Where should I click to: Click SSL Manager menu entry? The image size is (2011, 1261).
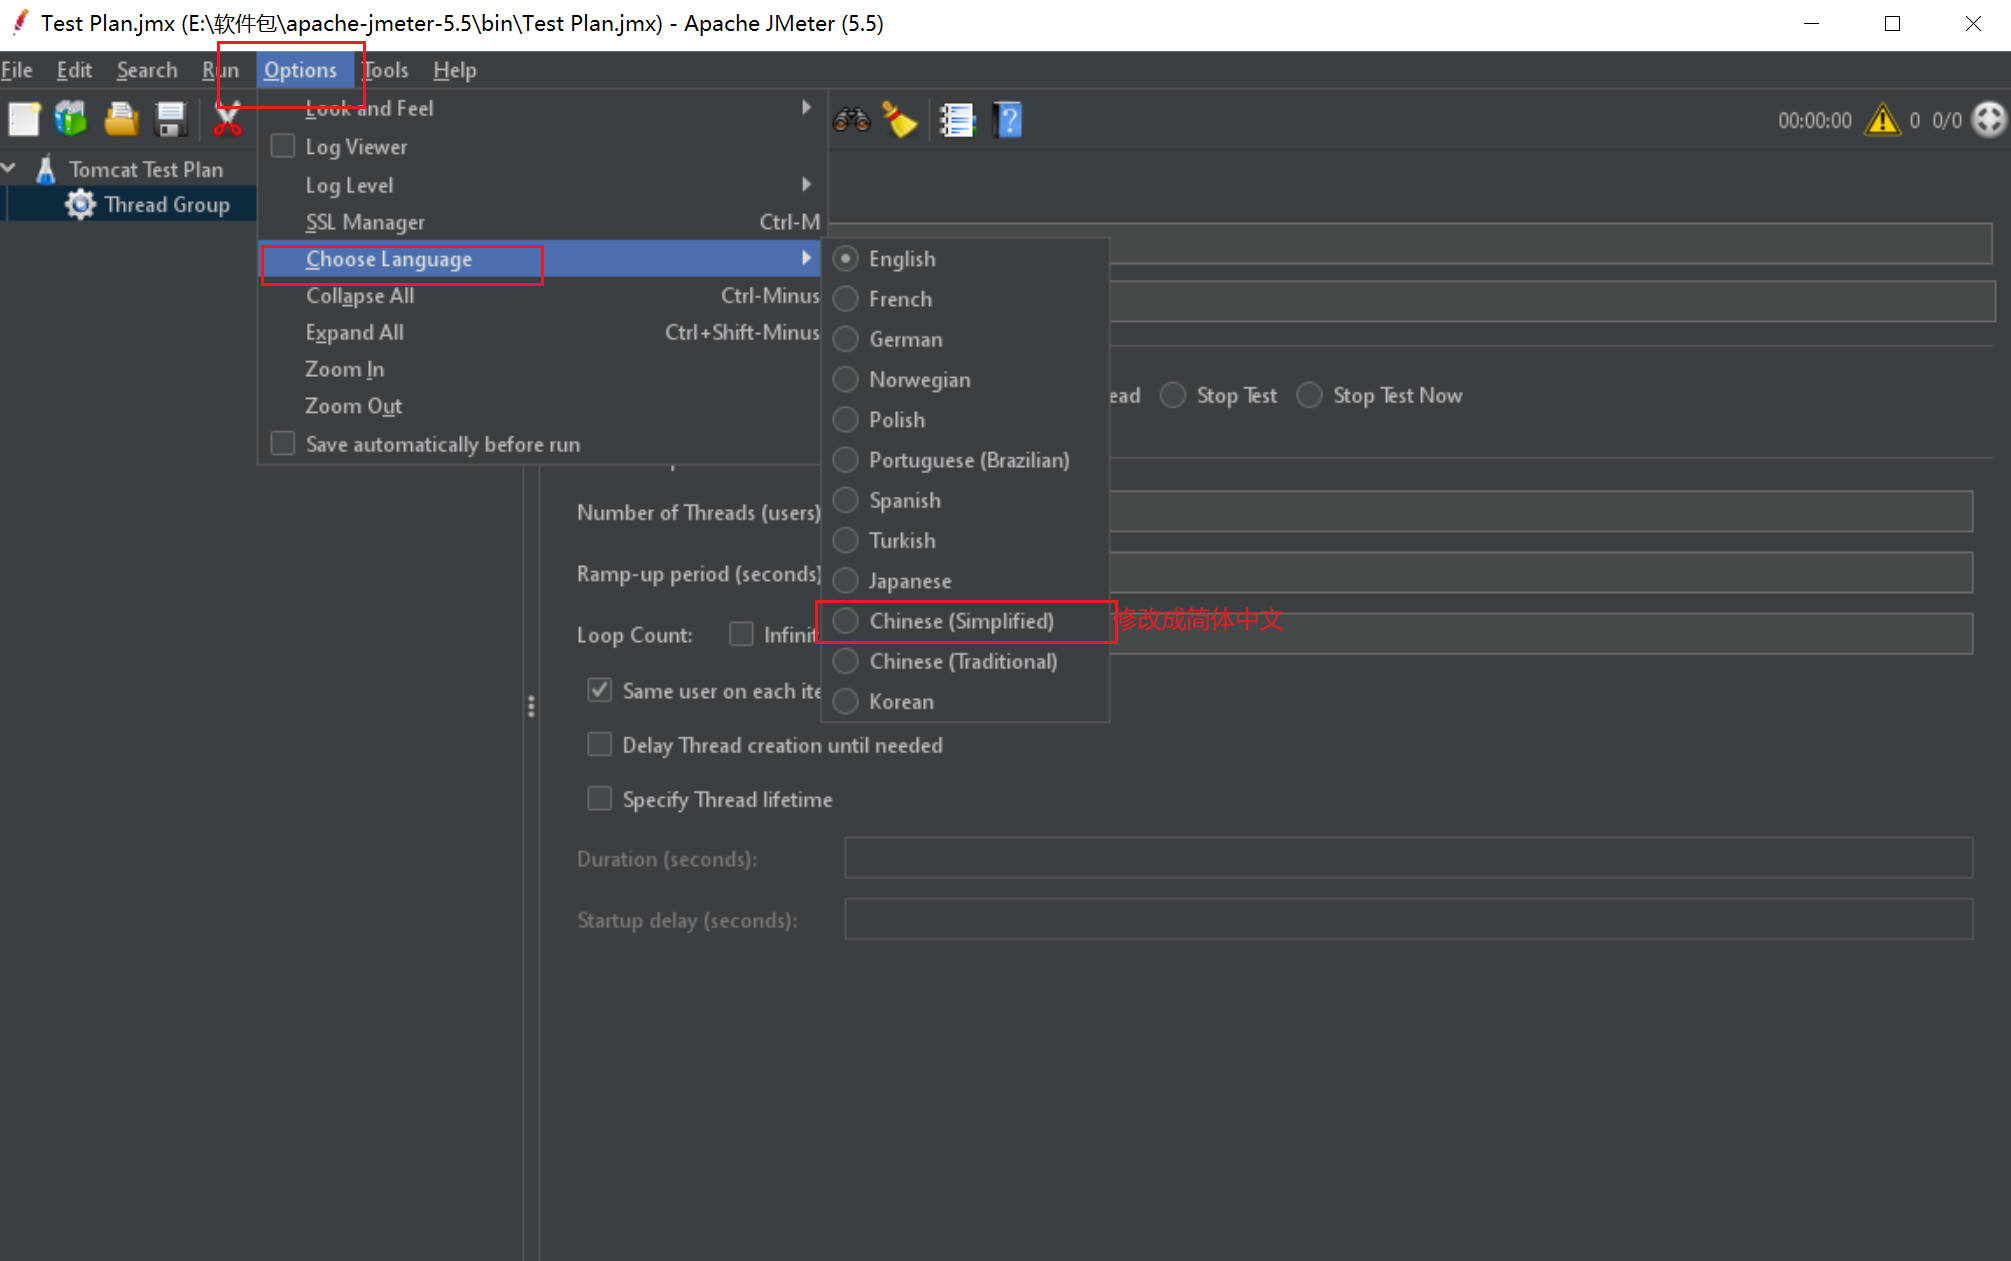[x=540, y=222]
